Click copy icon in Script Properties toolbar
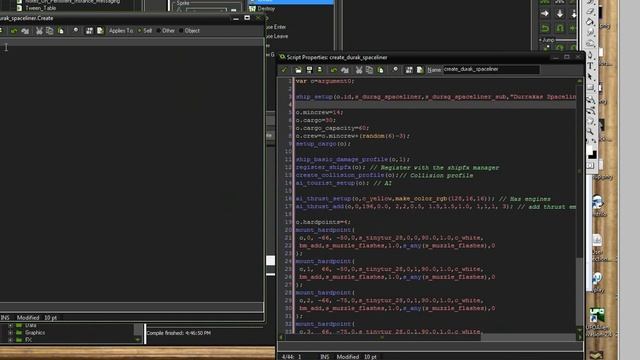 [369, 70]
